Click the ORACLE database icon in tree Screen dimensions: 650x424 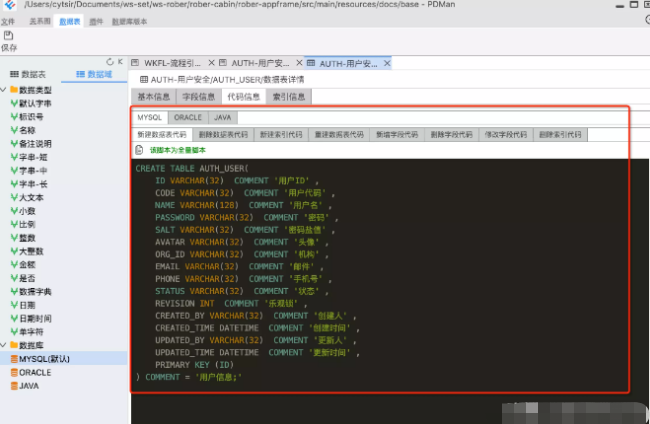point(13,371)
